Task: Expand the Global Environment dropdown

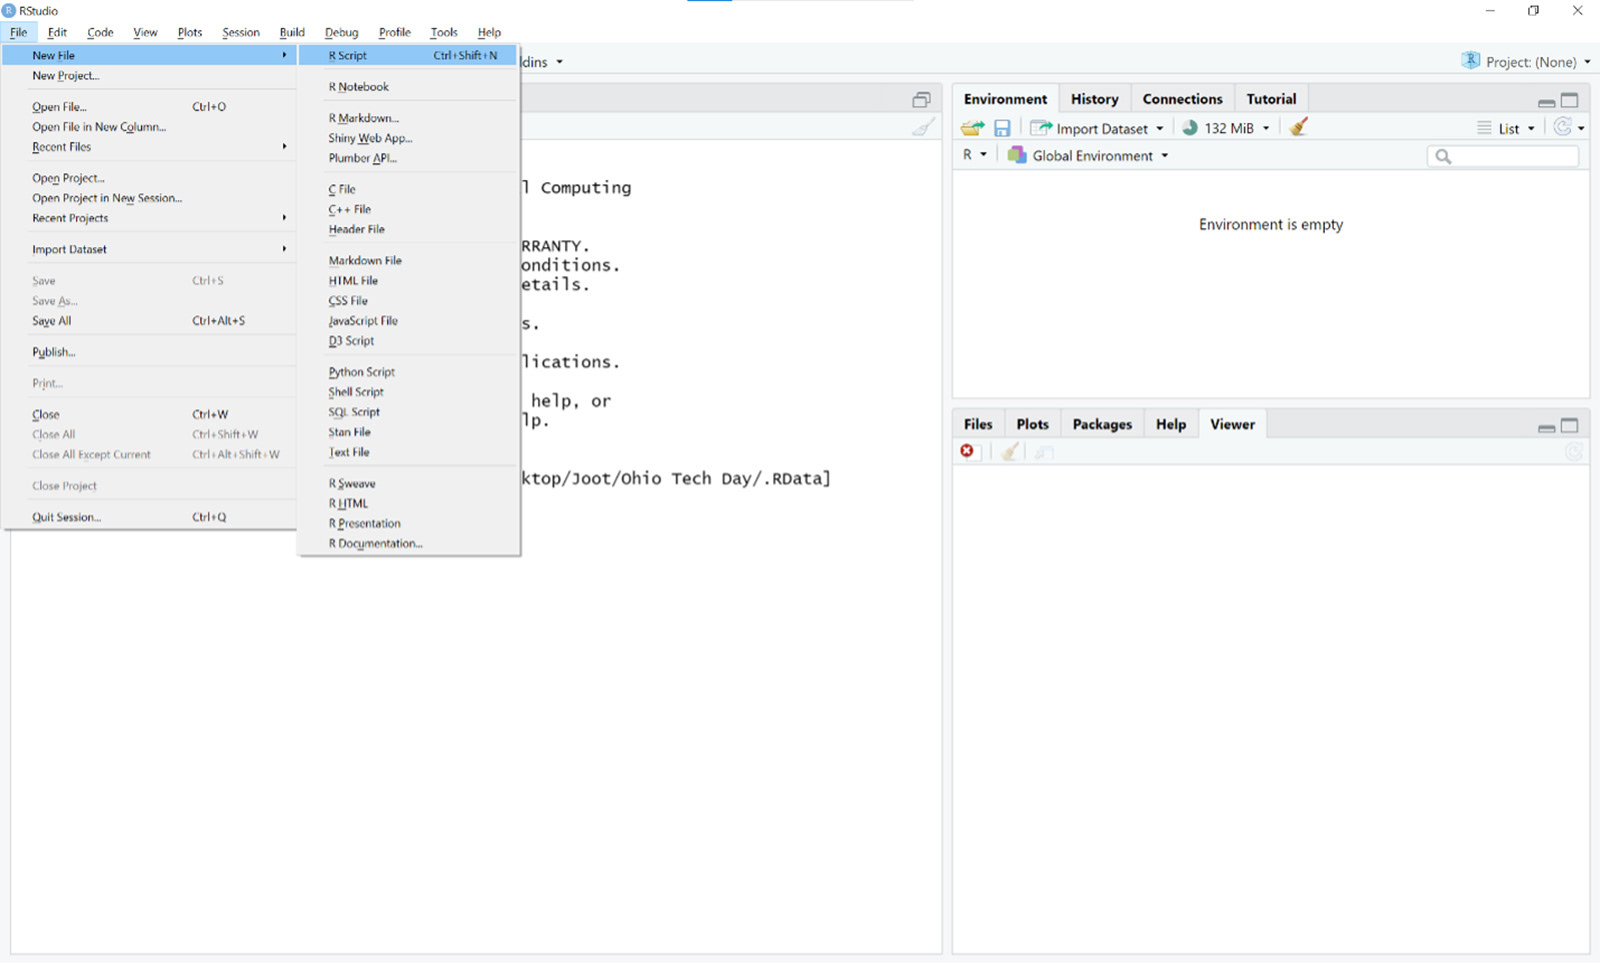Action: coord(1165,156)
